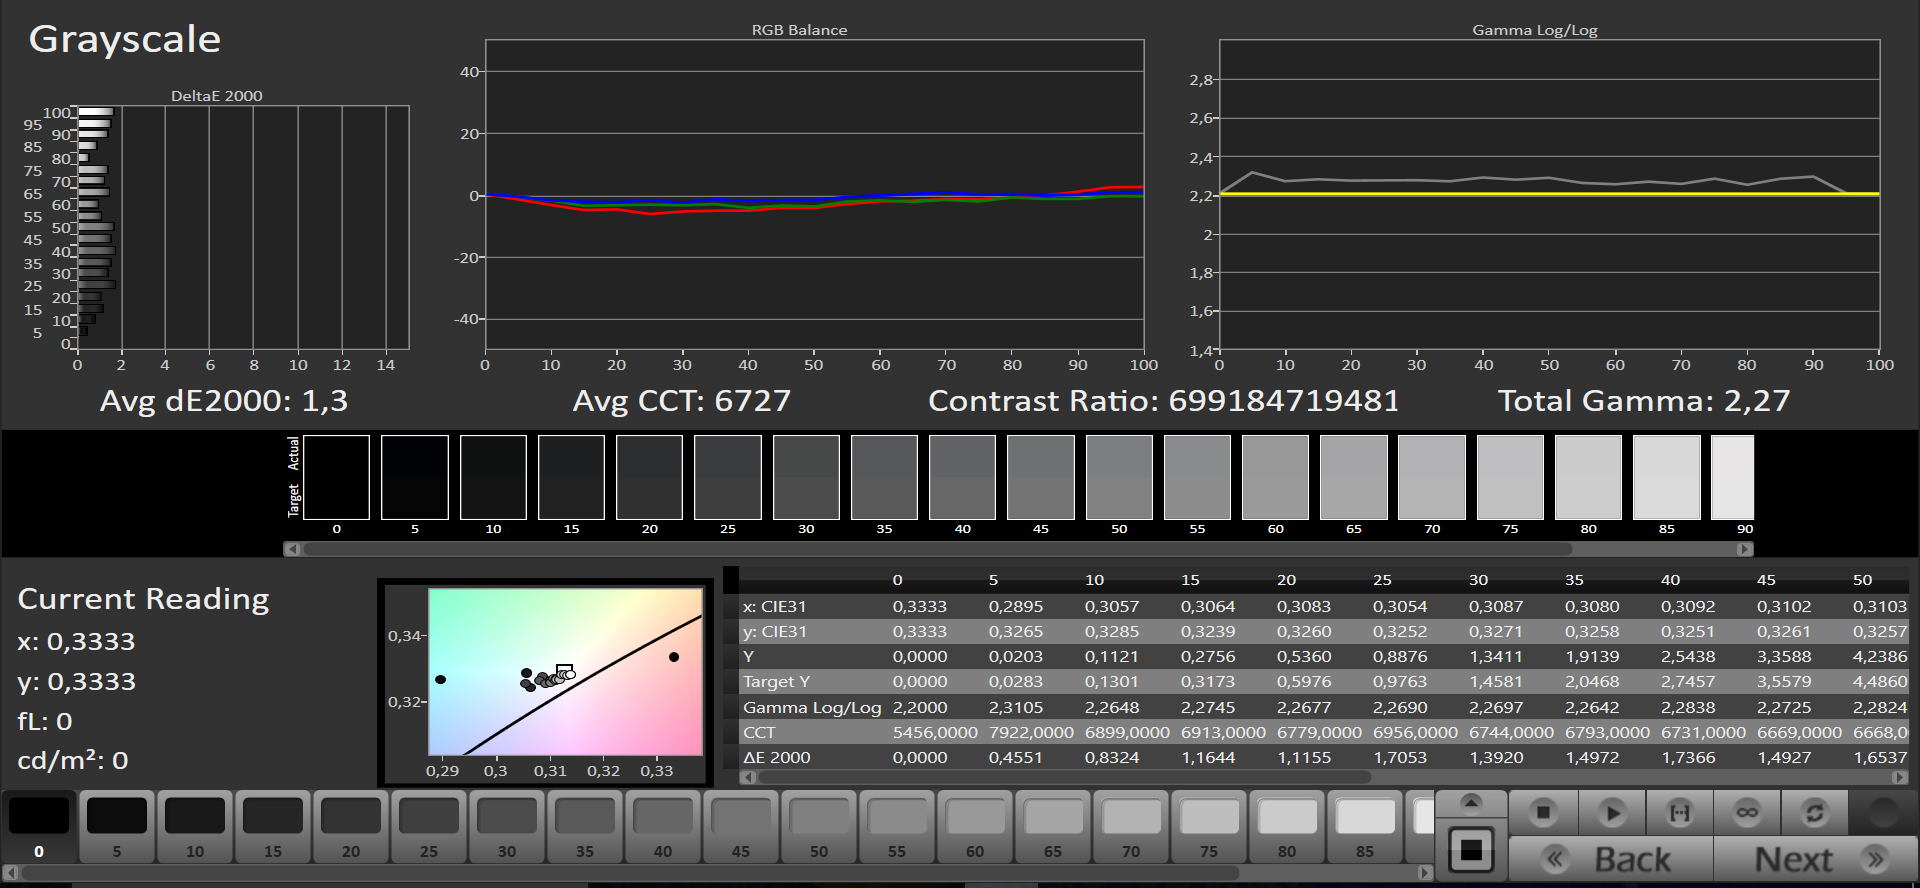
Task: Select the 45 percent grayscale patch button
Action: pyautogui.click(x=741, y=826)
